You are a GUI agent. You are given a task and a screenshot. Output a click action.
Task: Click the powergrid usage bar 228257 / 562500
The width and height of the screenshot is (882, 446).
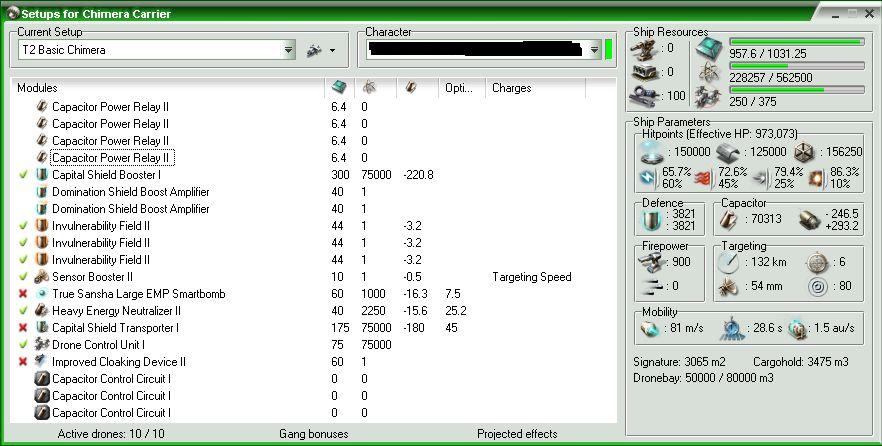tap(796, 66)
